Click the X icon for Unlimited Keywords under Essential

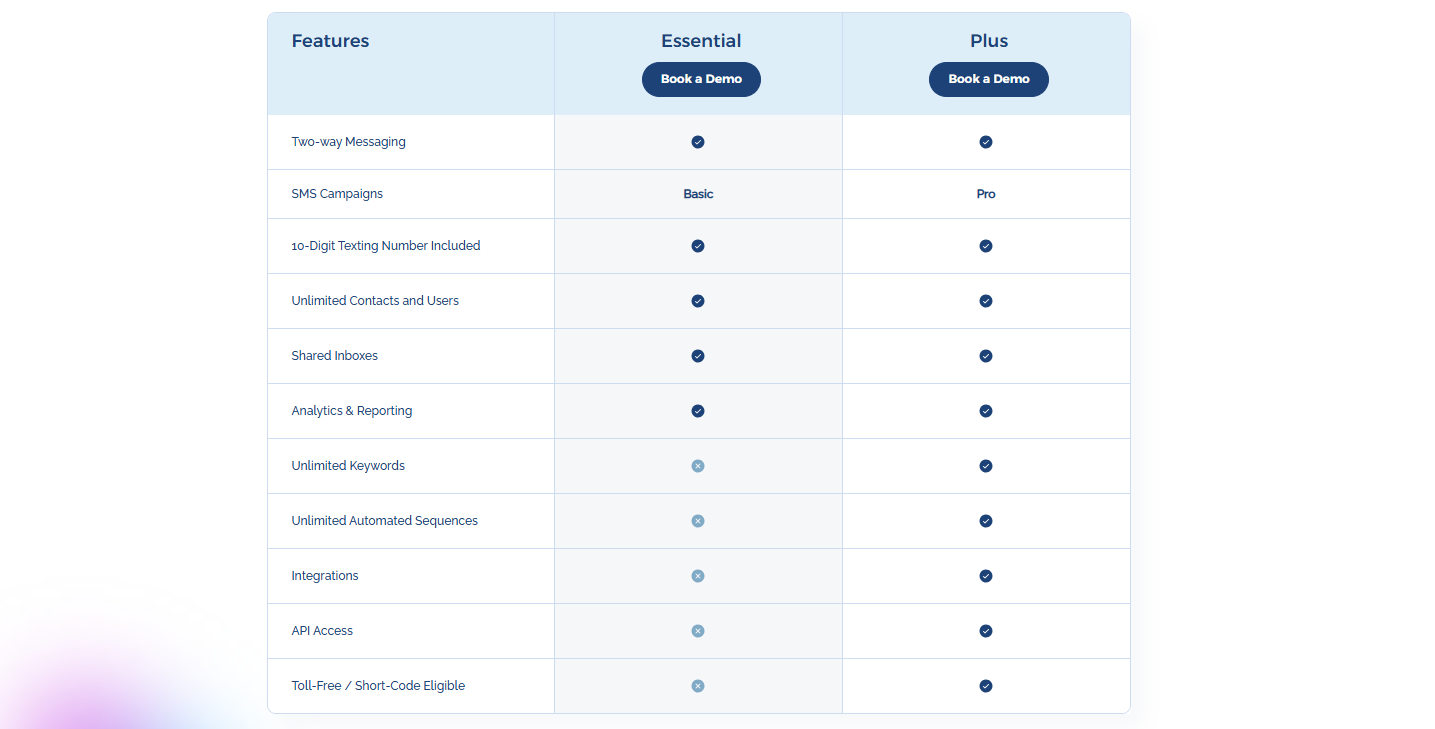pos(697,465)
